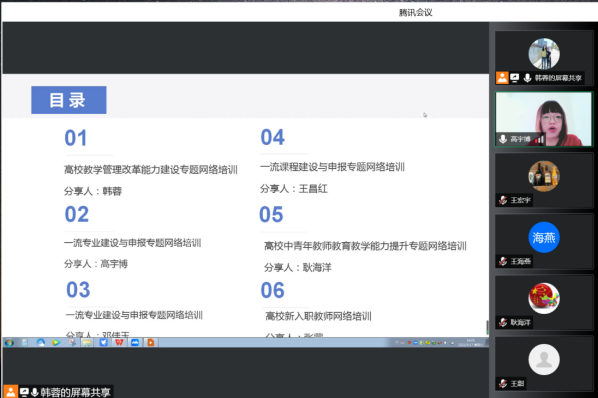Open the Windows Start button in the shared taskbar
The width and height of the screenshot is (598, 398).
click(9, 342)
